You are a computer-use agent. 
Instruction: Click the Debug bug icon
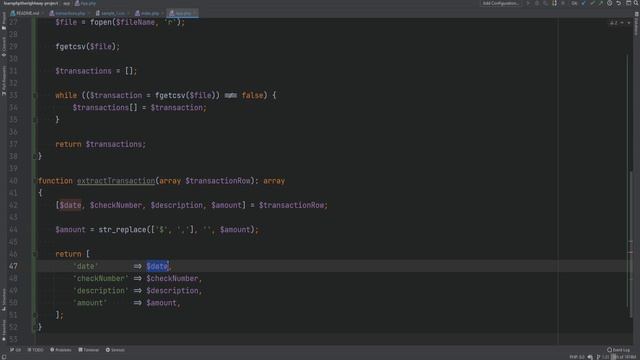[x=537, y=3]
